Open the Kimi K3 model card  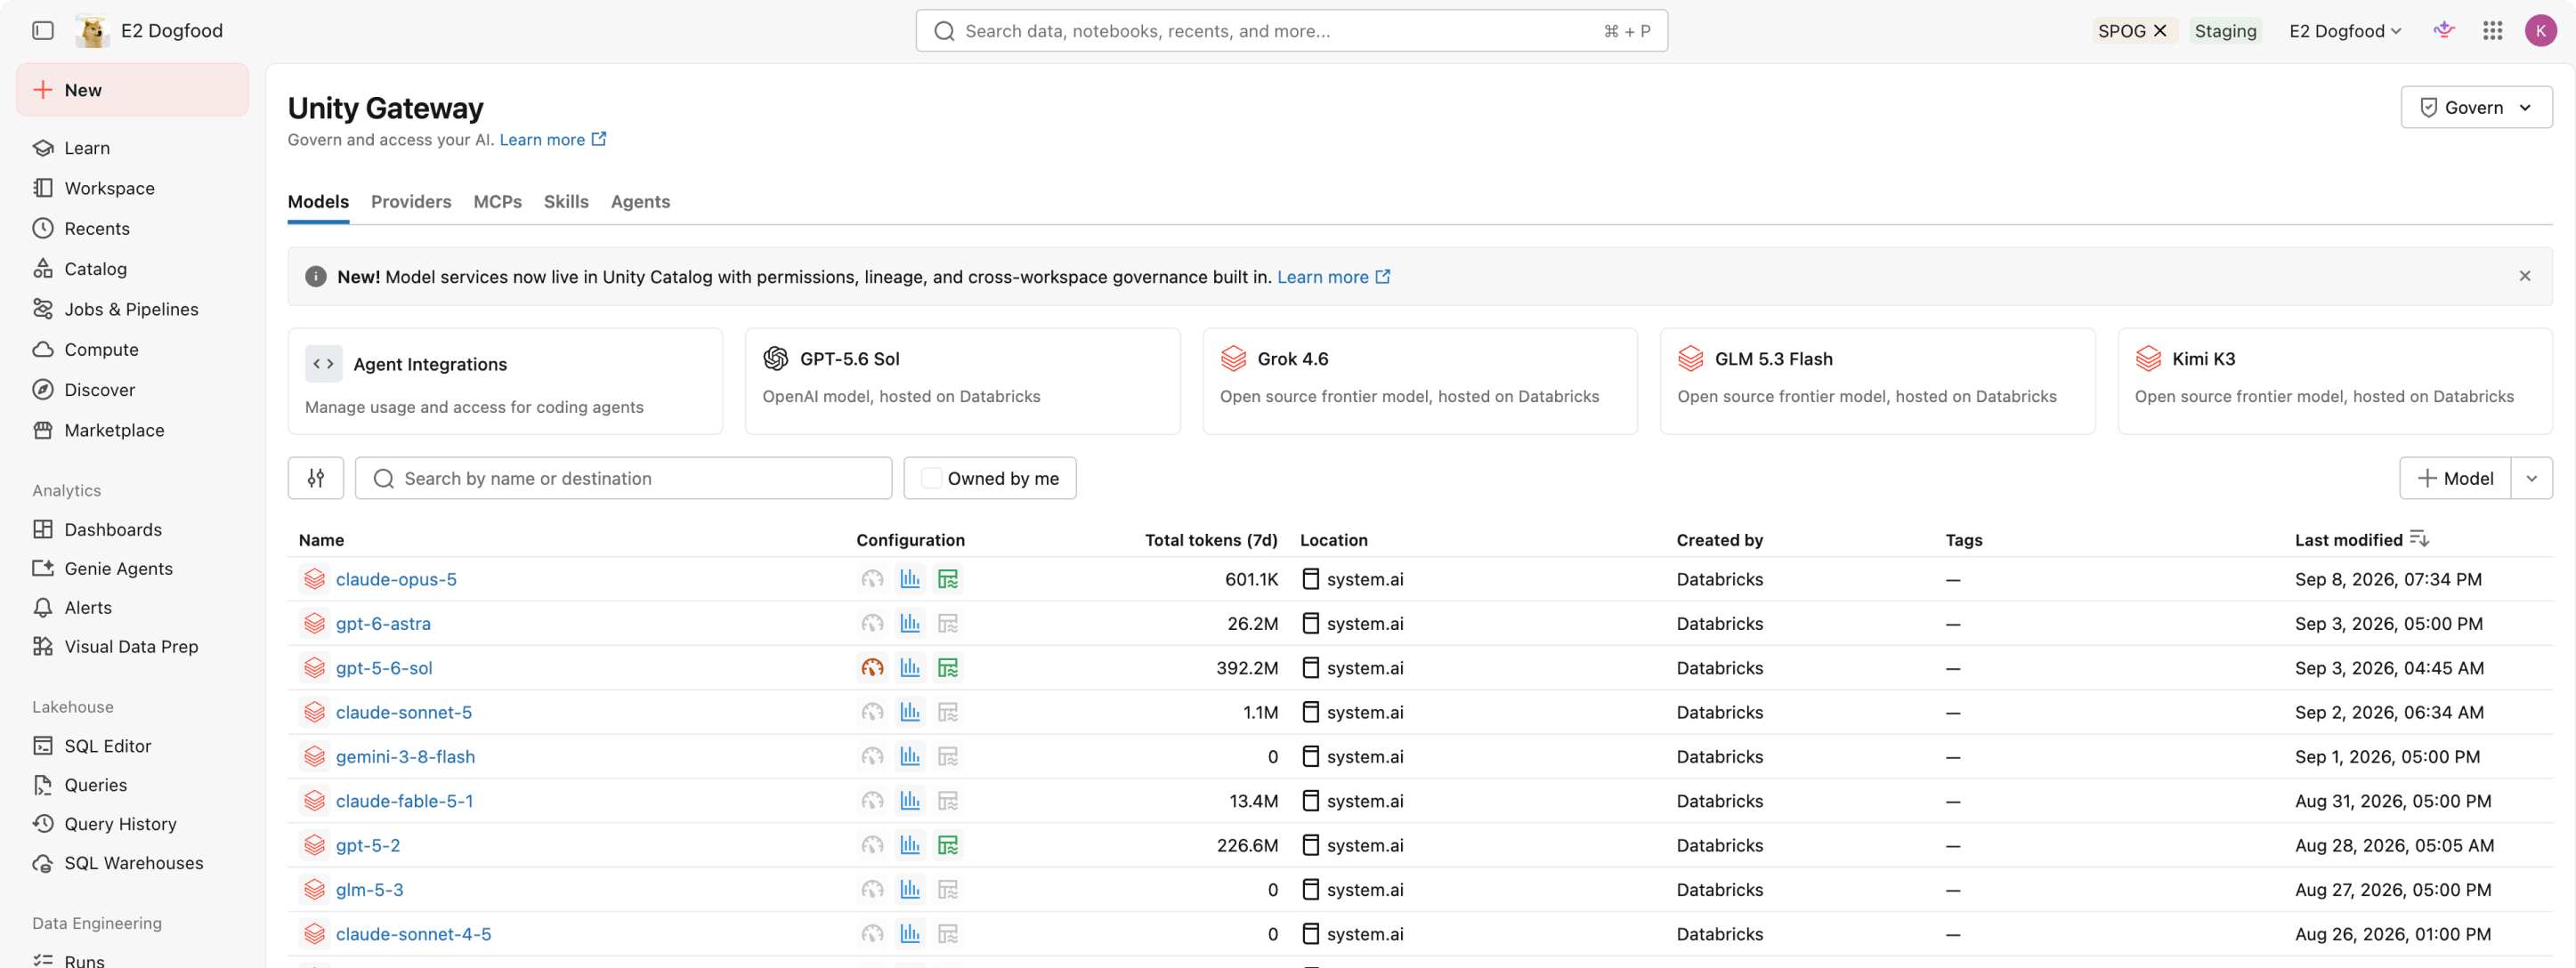tap(2334, 381)
